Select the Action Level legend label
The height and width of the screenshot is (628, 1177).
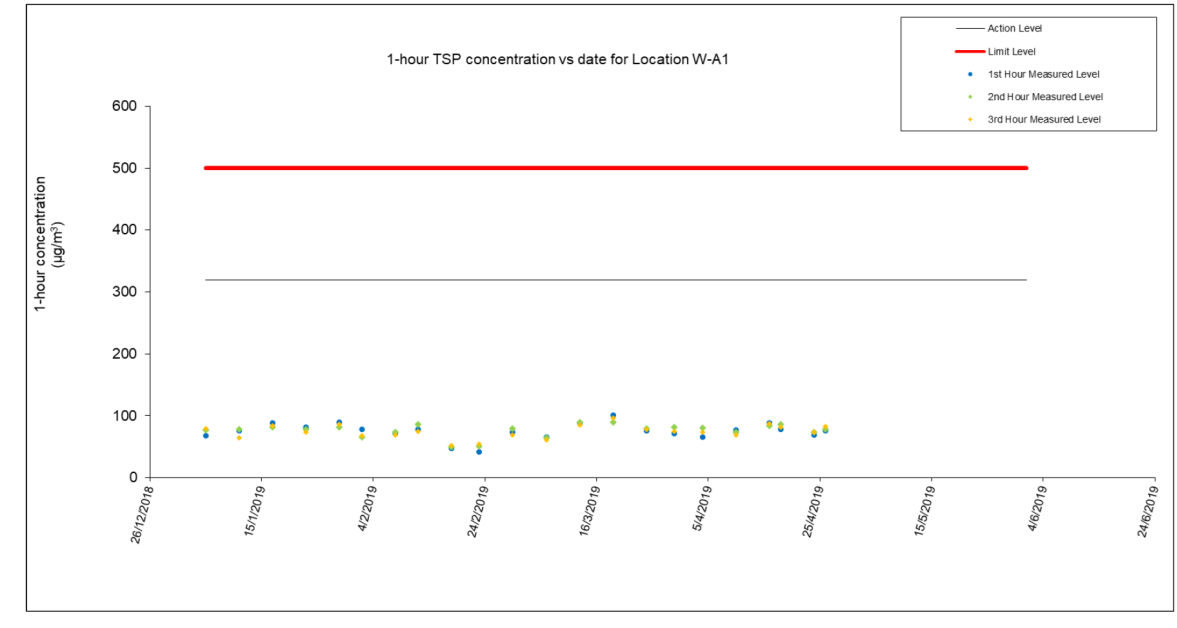[x=1014, y=28]
